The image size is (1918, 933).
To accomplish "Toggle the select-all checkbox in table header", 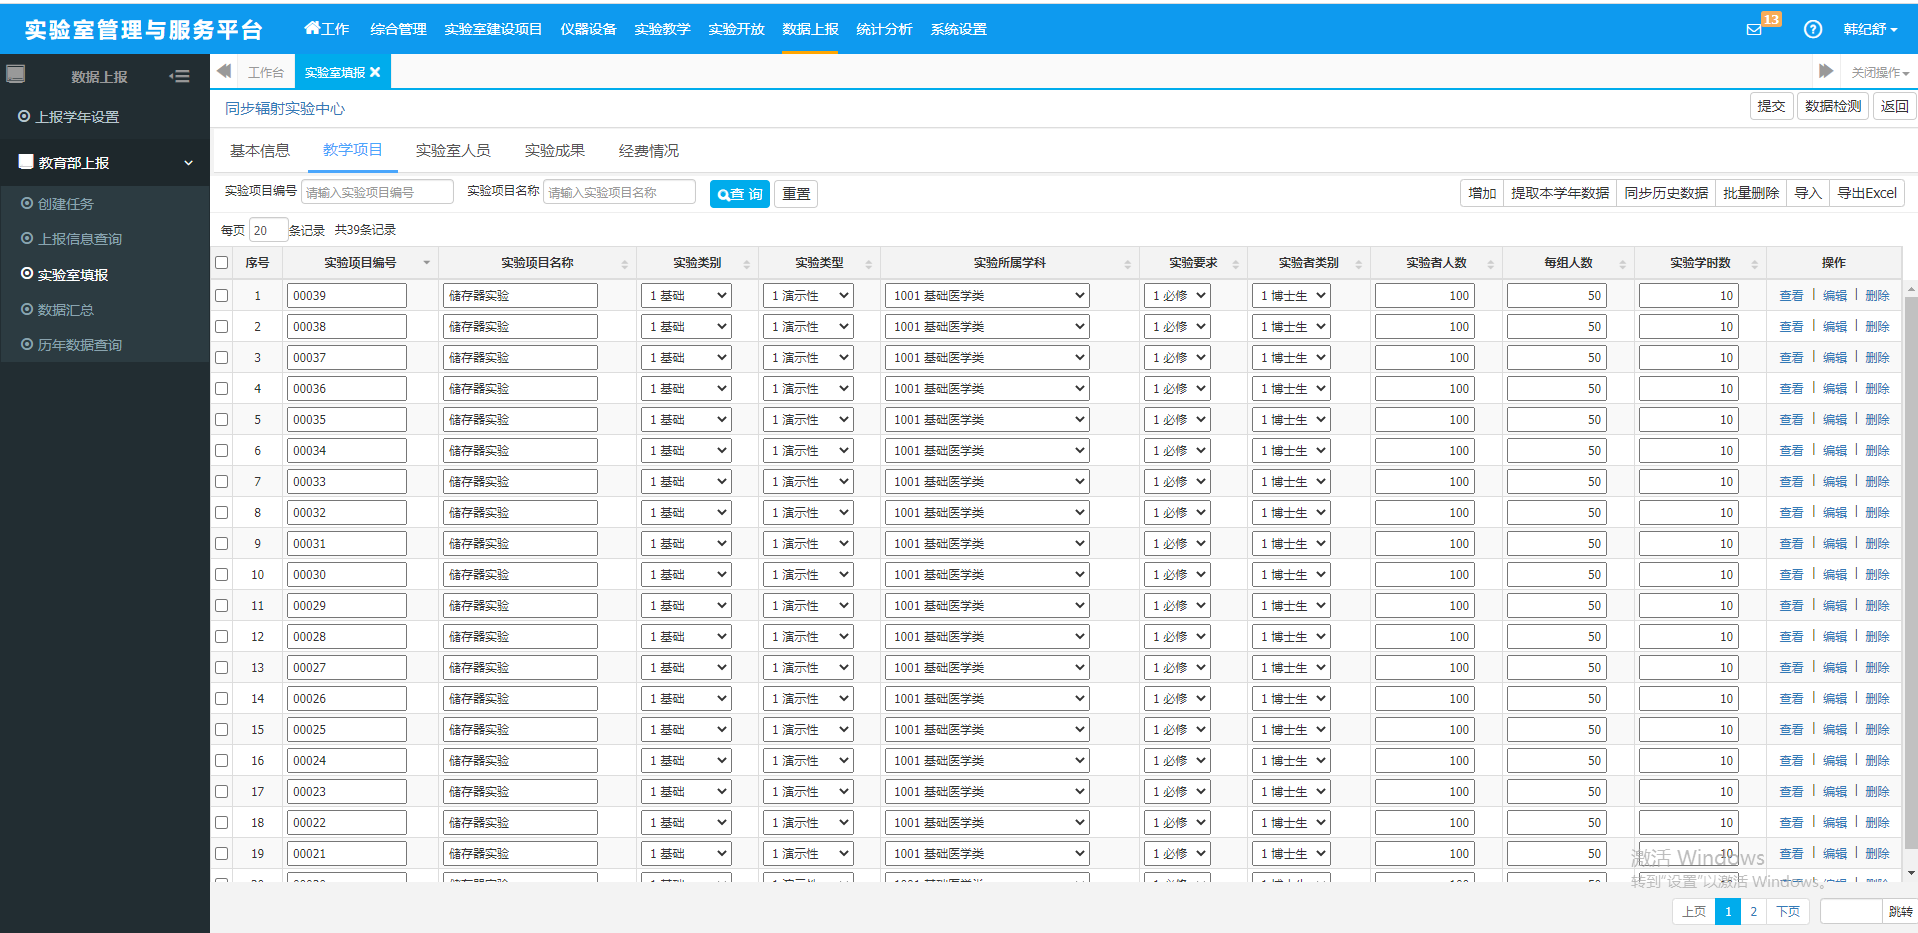I will pos(222,263).
